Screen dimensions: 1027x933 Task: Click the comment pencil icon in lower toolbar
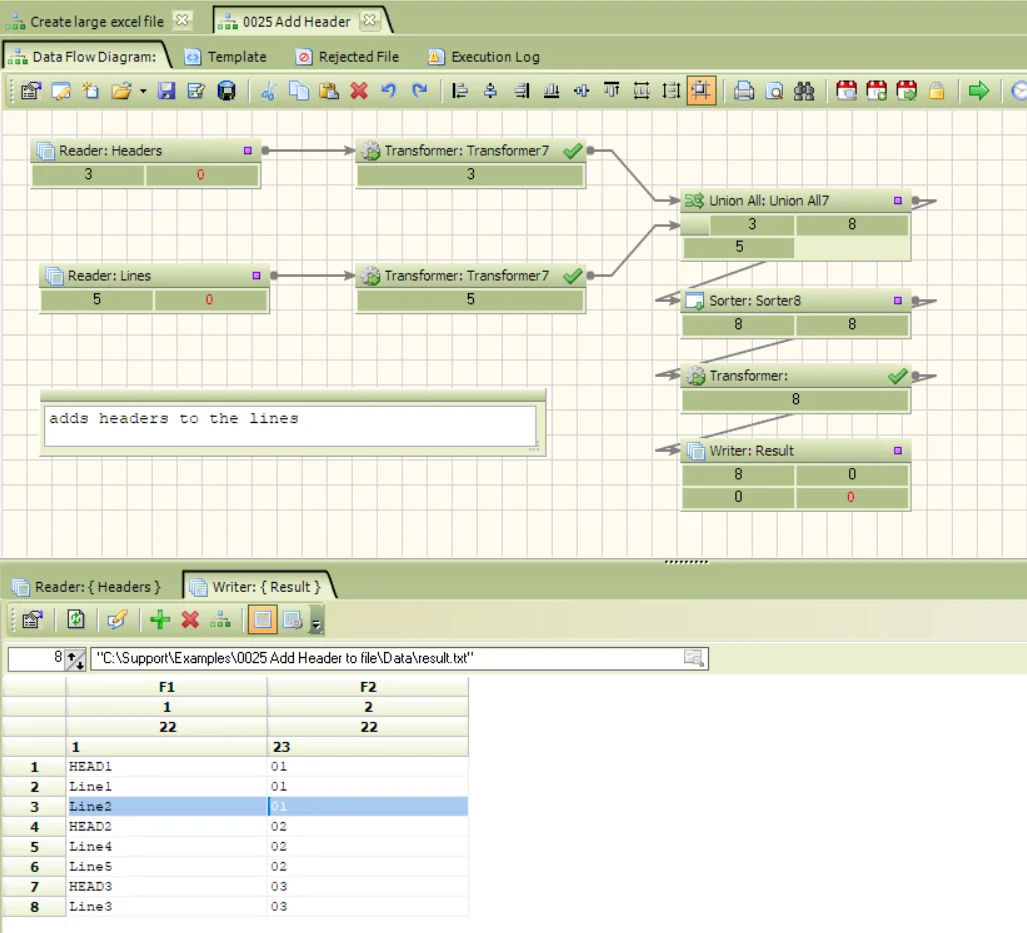pos(117,619)
